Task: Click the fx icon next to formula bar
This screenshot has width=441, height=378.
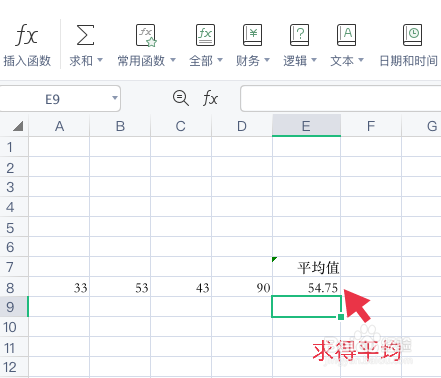Action: click(x=211, y=99)
